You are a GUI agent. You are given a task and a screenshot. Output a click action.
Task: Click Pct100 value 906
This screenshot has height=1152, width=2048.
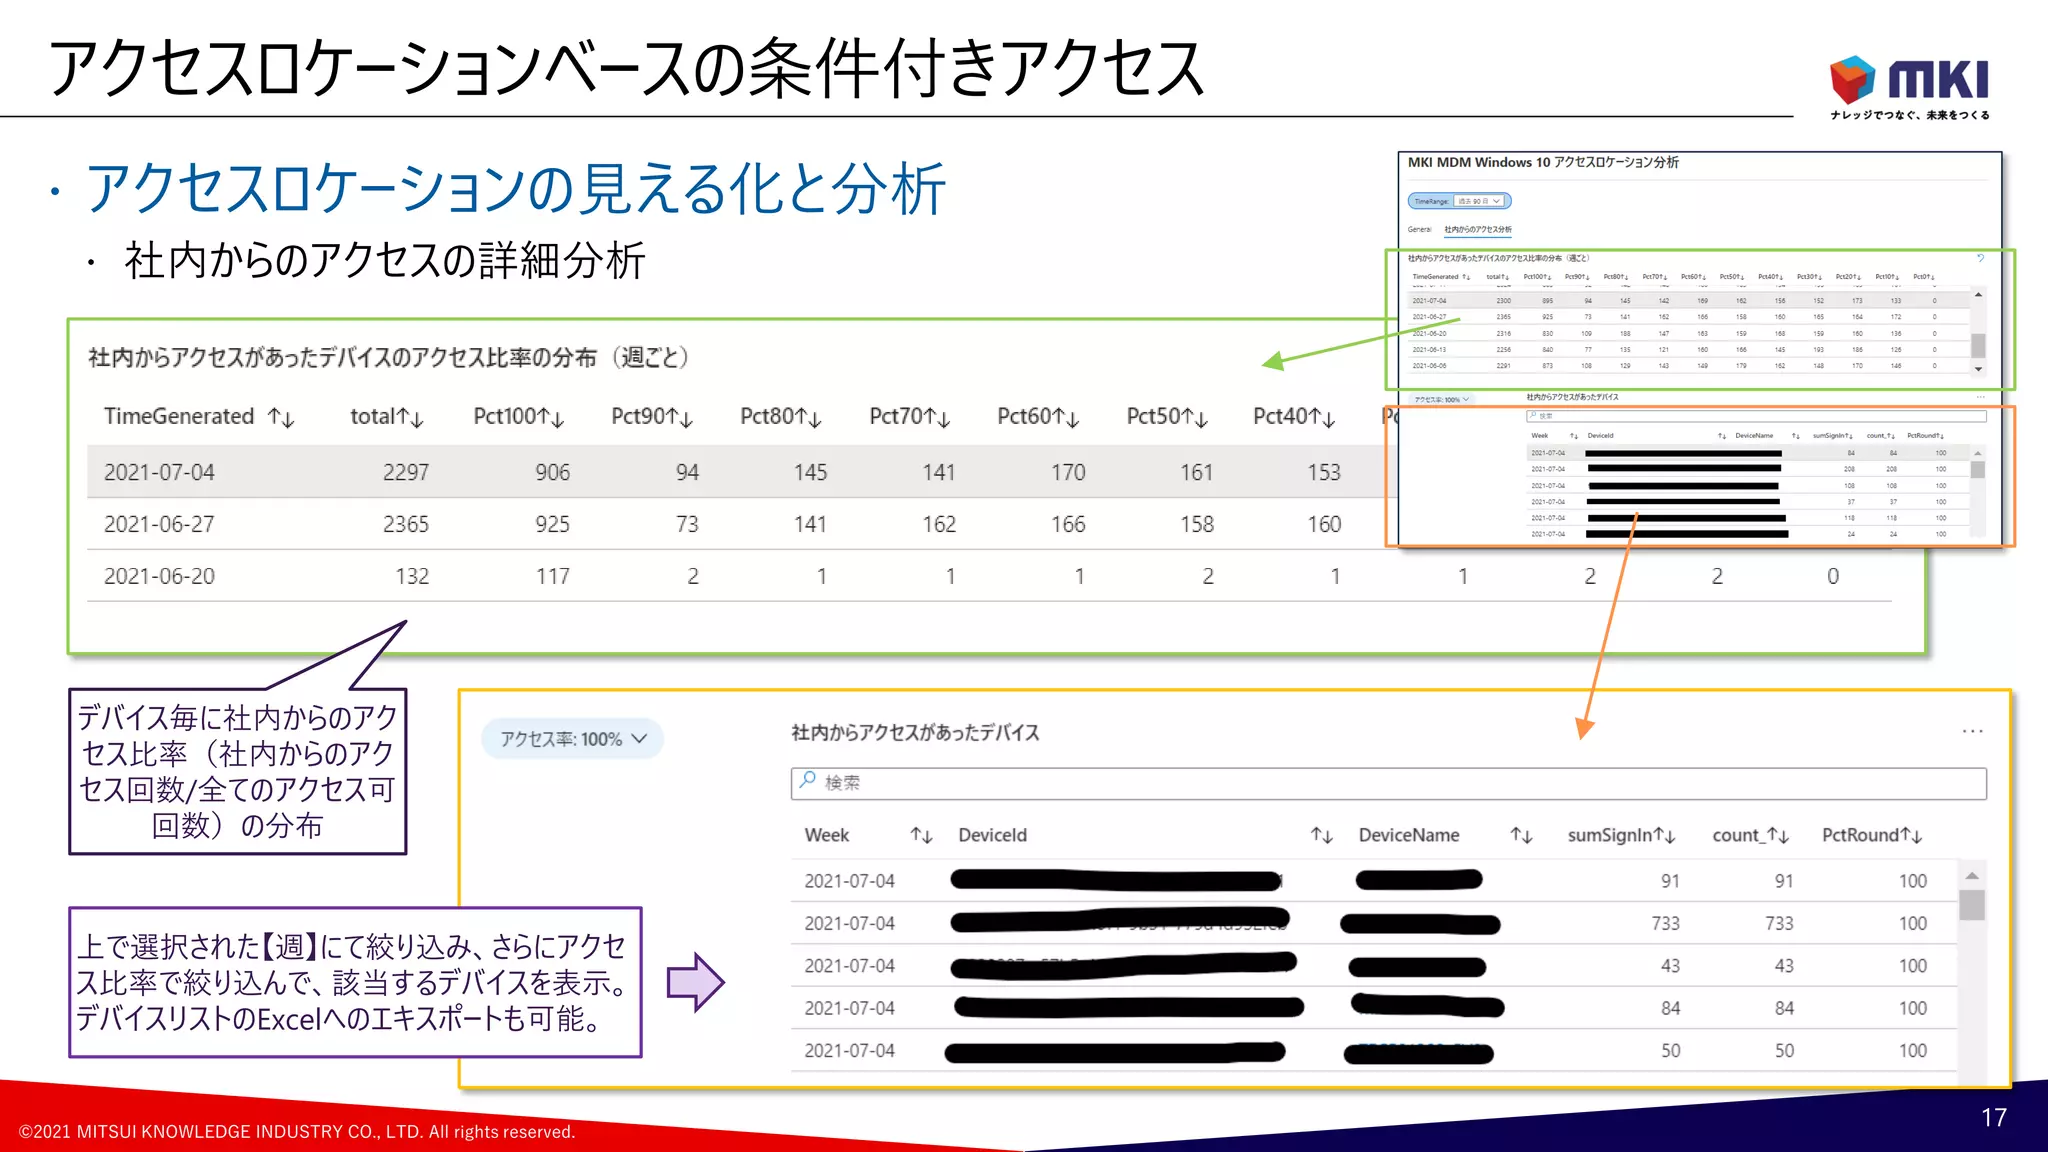[552, 472]
